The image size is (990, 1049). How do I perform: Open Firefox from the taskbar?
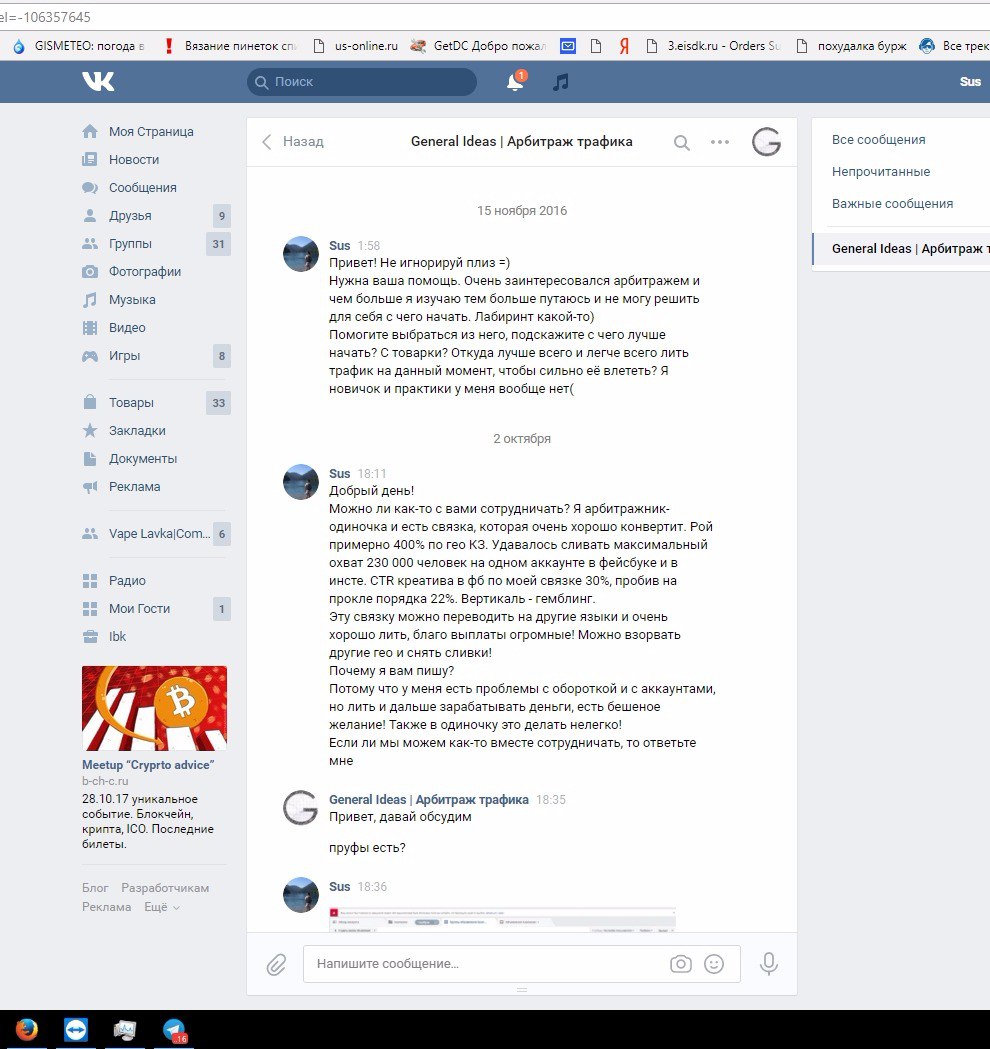27,1029
